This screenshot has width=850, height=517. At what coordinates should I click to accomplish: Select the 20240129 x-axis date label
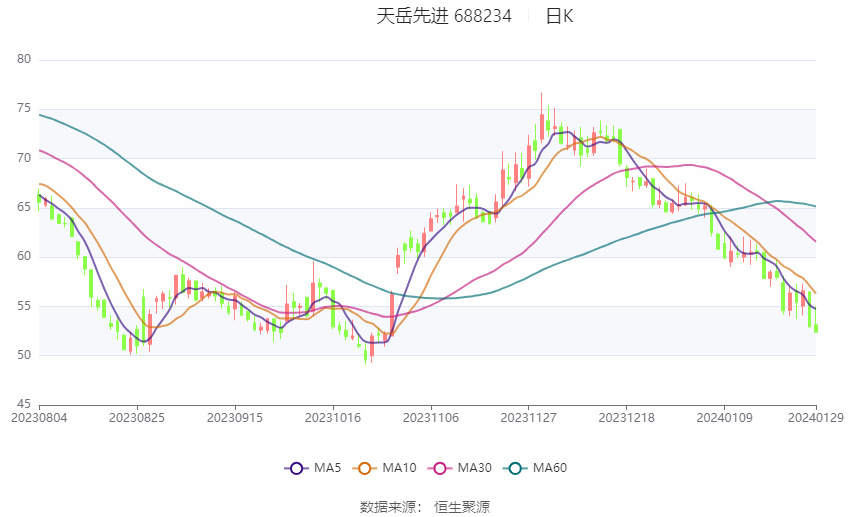816,418
